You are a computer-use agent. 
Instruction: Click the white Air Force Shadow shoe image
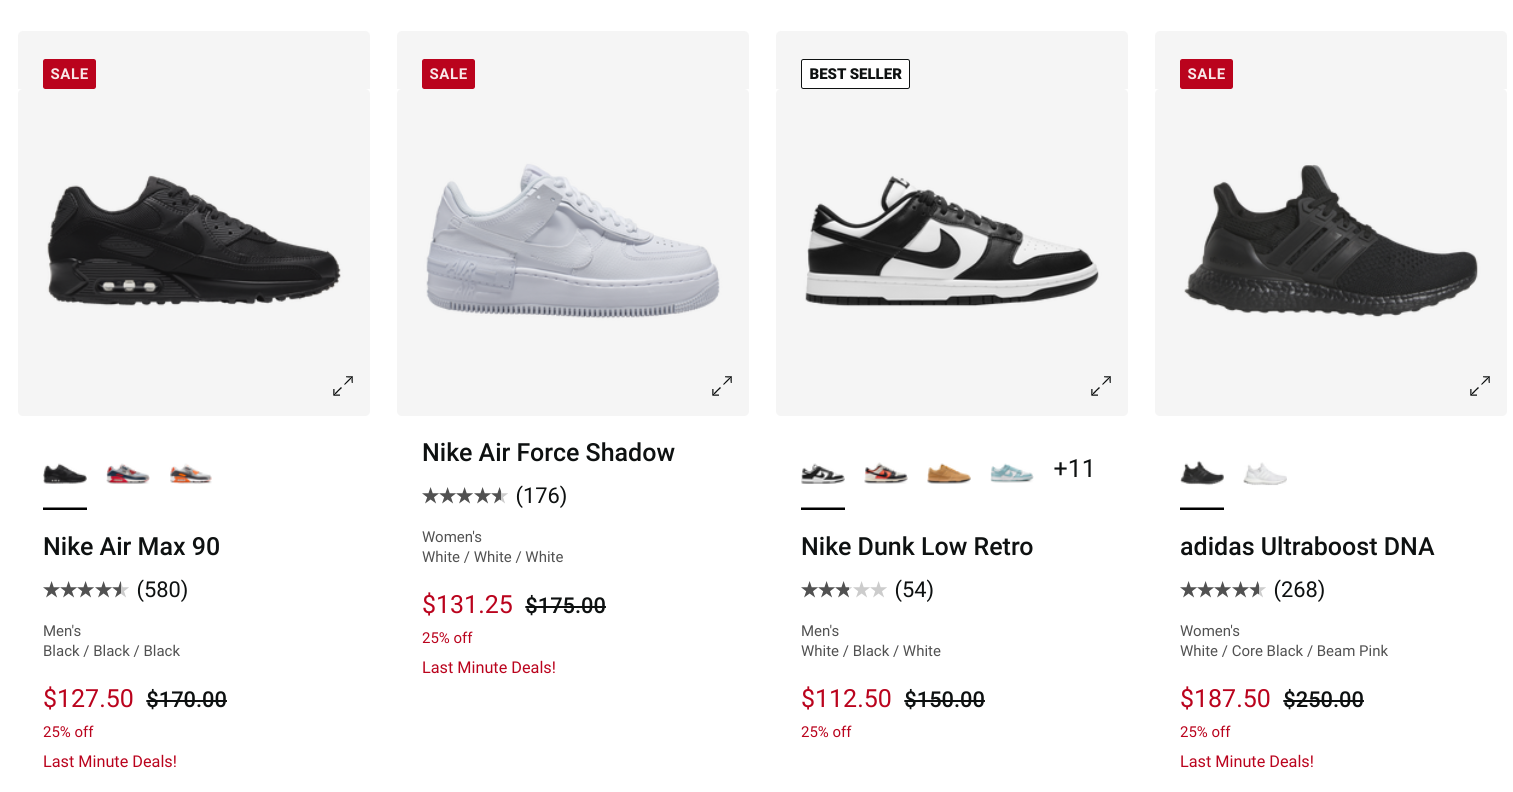tap(572, 242)
